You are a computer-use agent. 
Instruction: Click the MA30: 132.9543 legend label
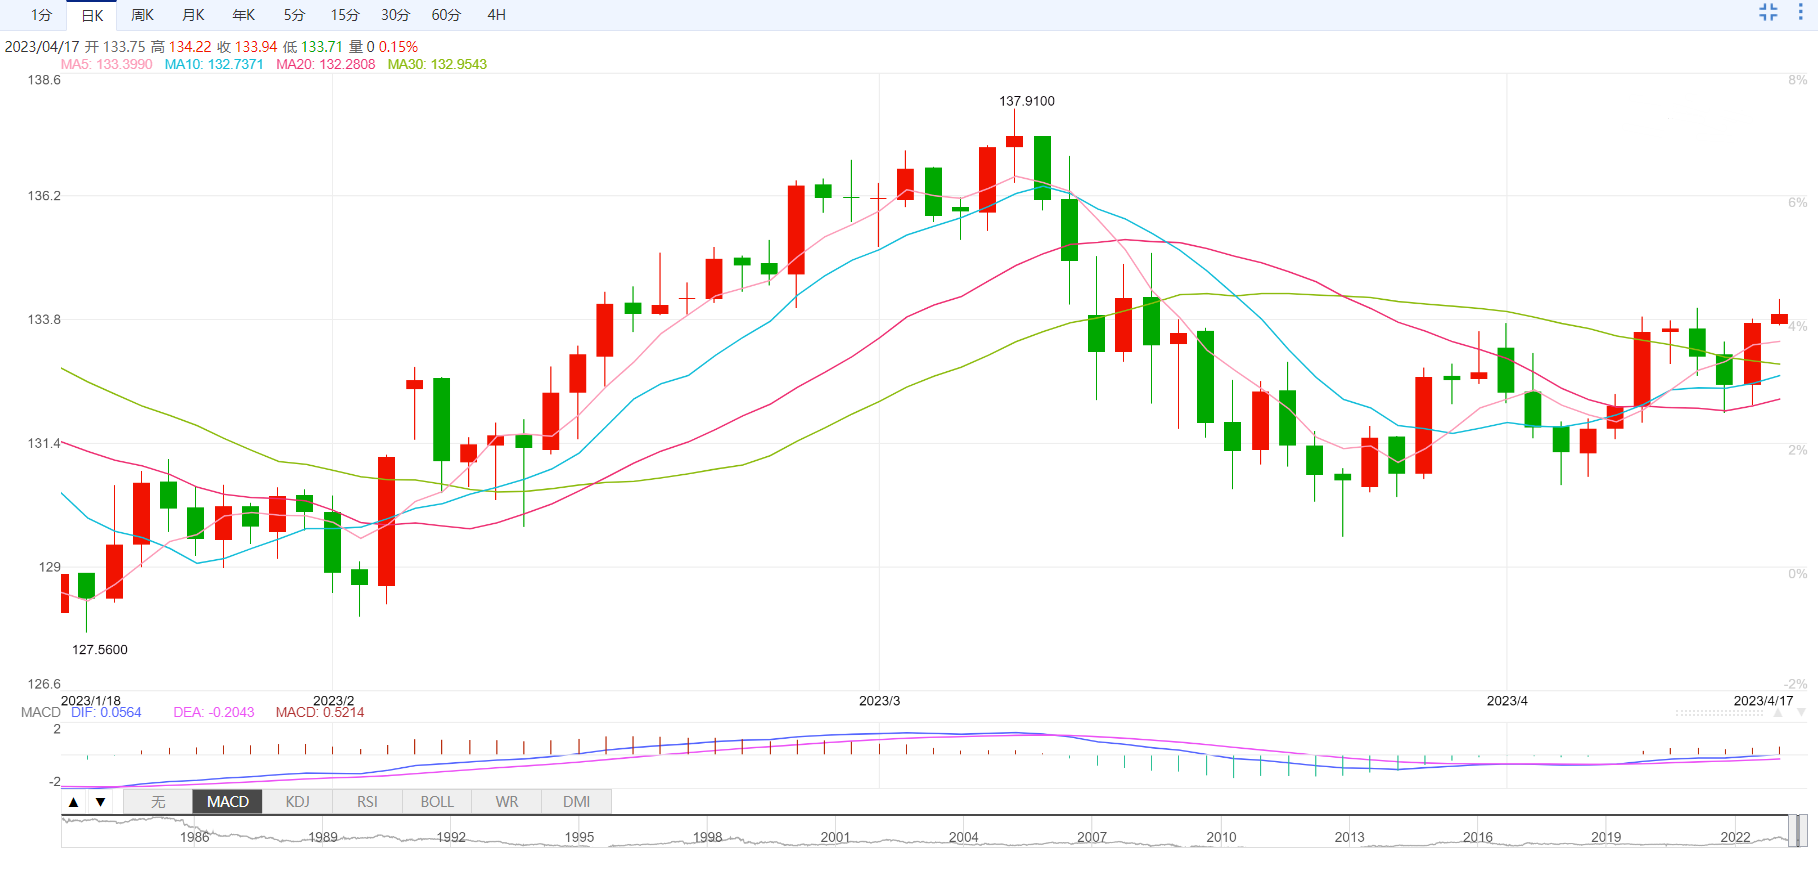click(437, 64)
